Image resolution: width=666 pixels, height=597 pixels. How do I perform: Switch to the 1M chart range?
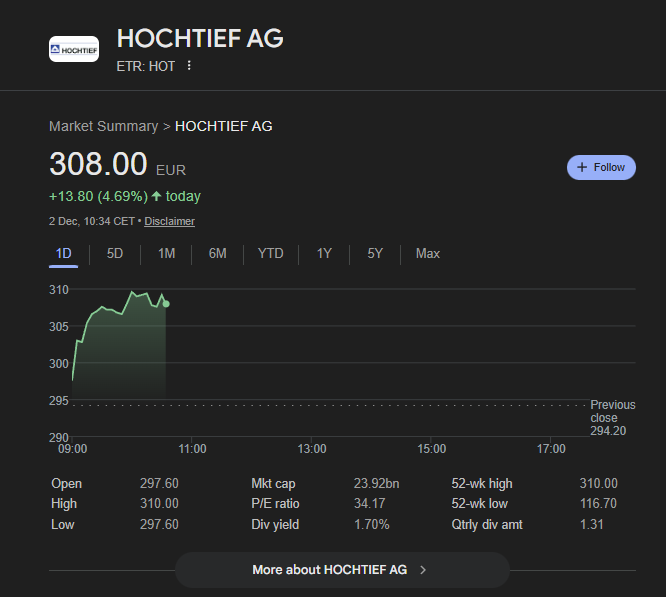[x=166, y=253]
